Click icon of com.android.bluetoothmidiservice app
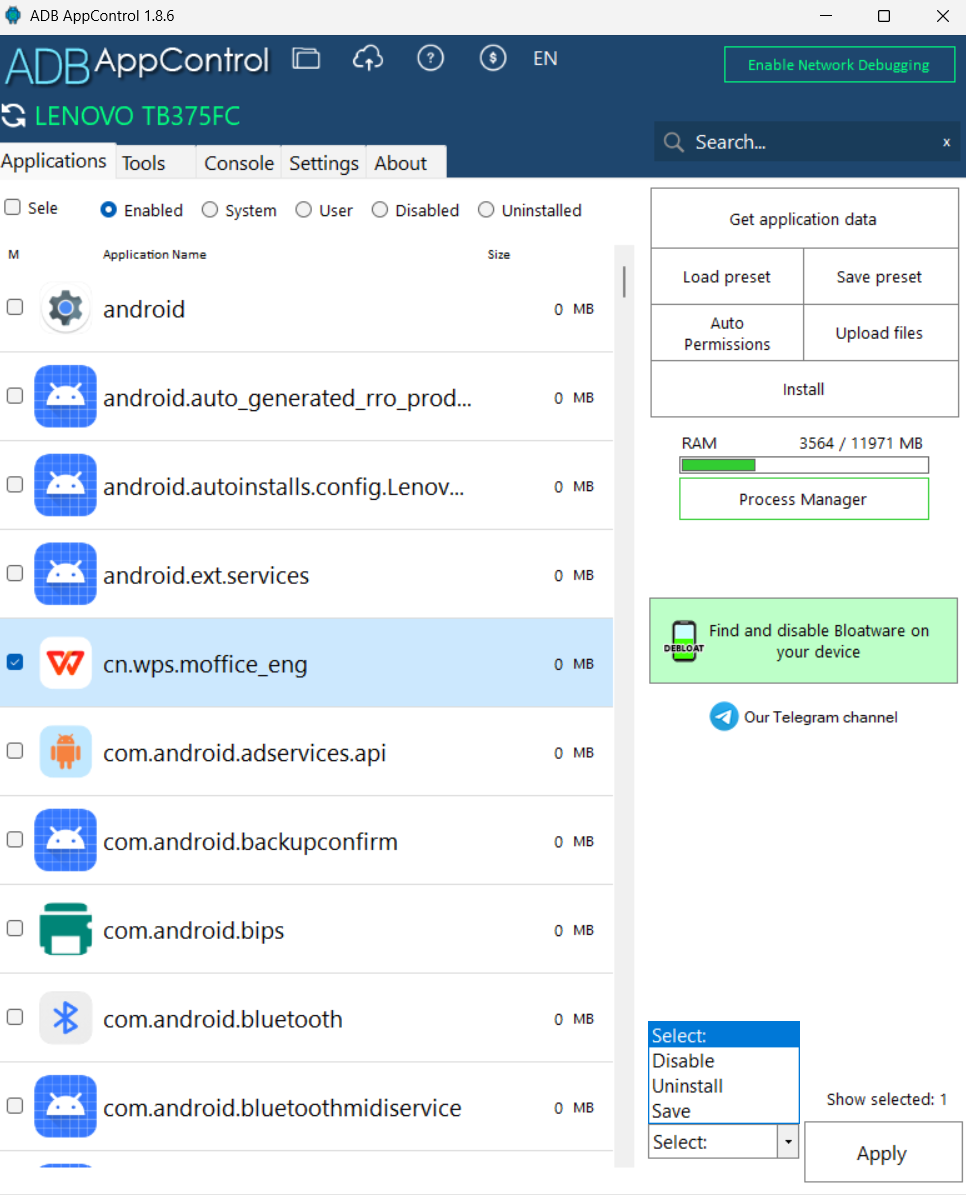 point(66,1107)
